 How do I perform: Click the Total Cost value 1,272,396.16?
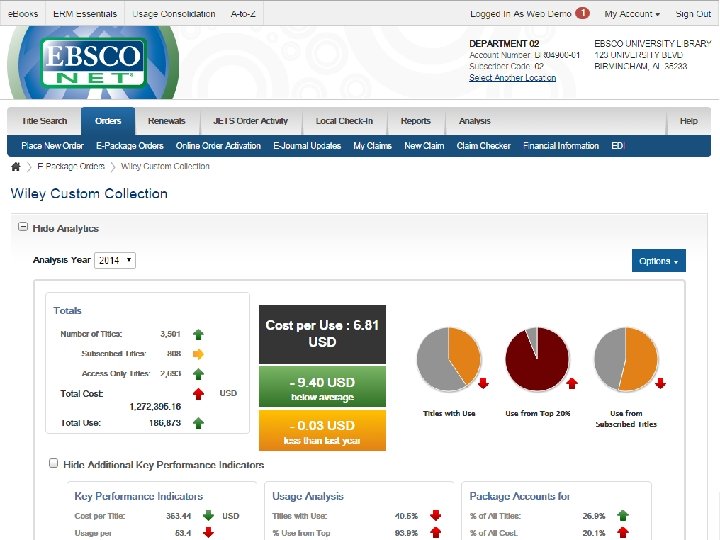155,406
